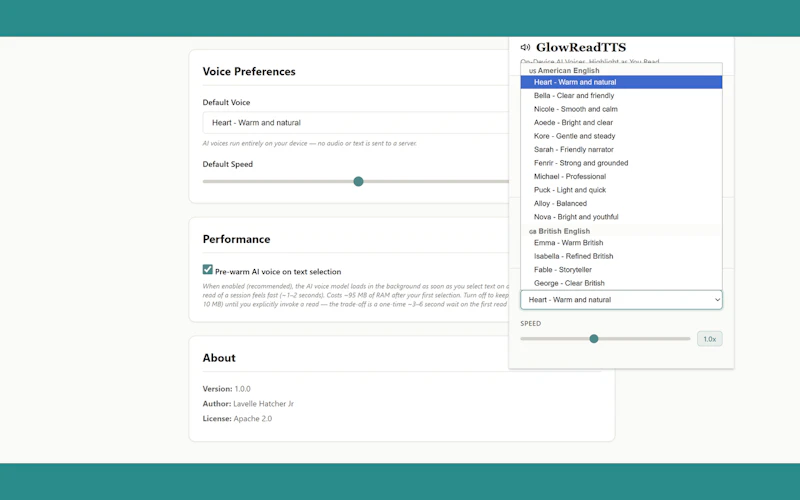
Task: Click the Apache 2.0 license text
Action: coord(253,418)
